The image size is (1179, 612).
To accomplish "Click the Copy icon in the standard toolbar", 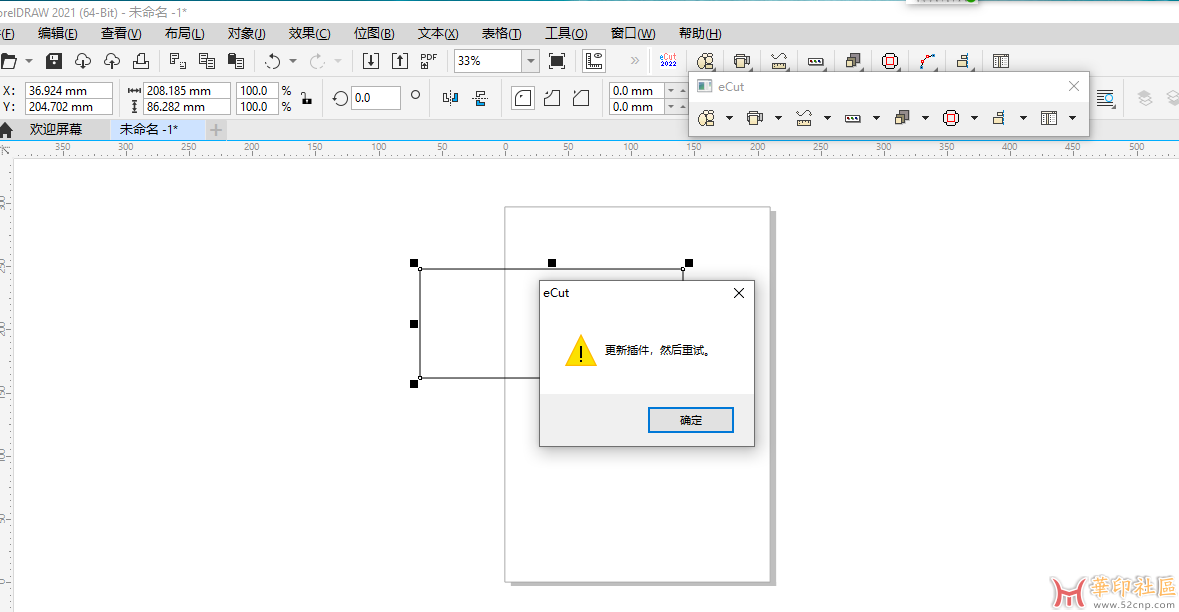I will click(x=207, y=61).
